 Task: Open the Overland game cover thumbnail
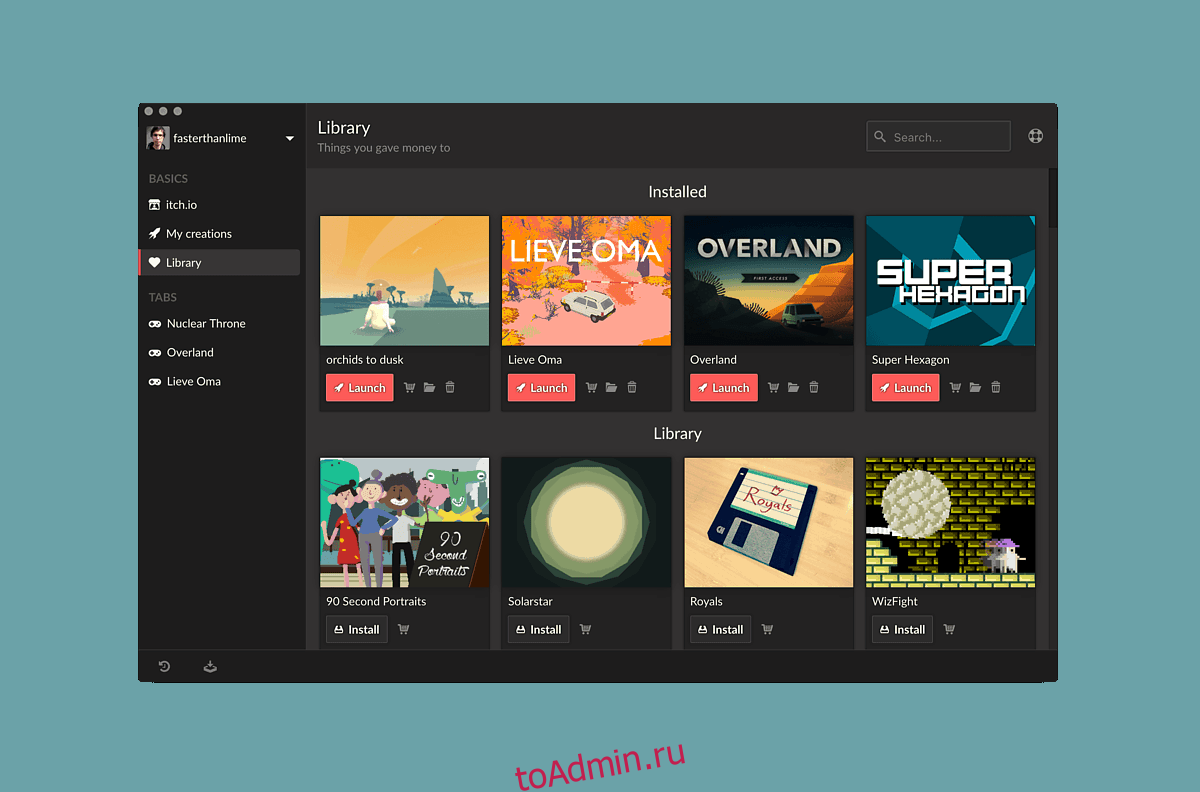(x=769, y=281)
